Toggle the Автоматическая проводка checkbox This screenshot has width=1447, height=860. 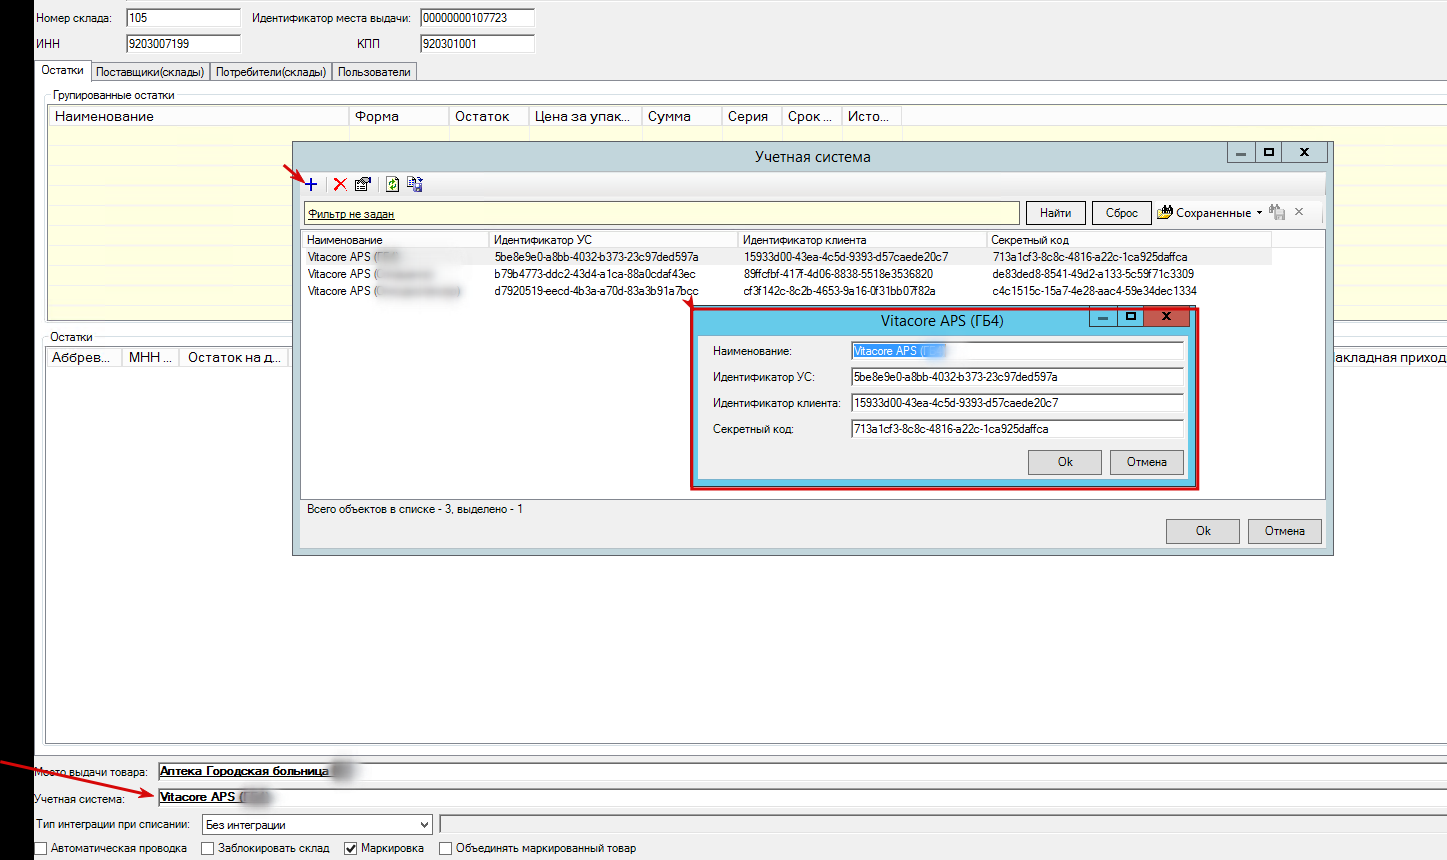[x=41, y=848]
